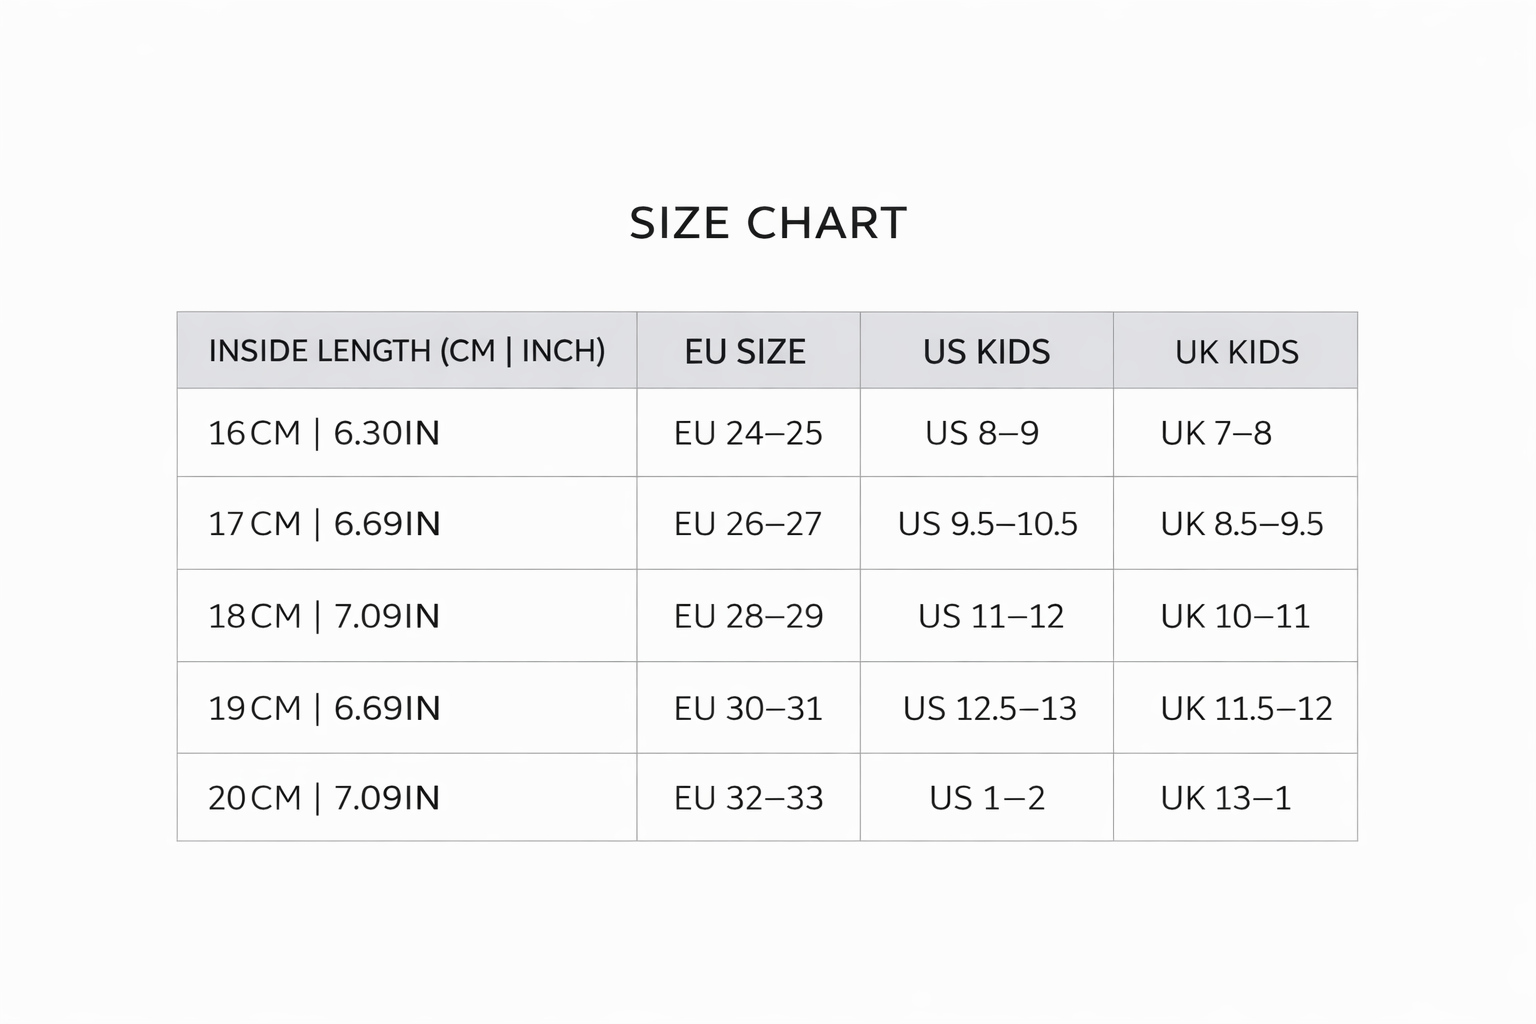Click the US 12.5–13 cell
Image resolution: width=1536 pixels, height=1024 pixels.
(989, 708)
